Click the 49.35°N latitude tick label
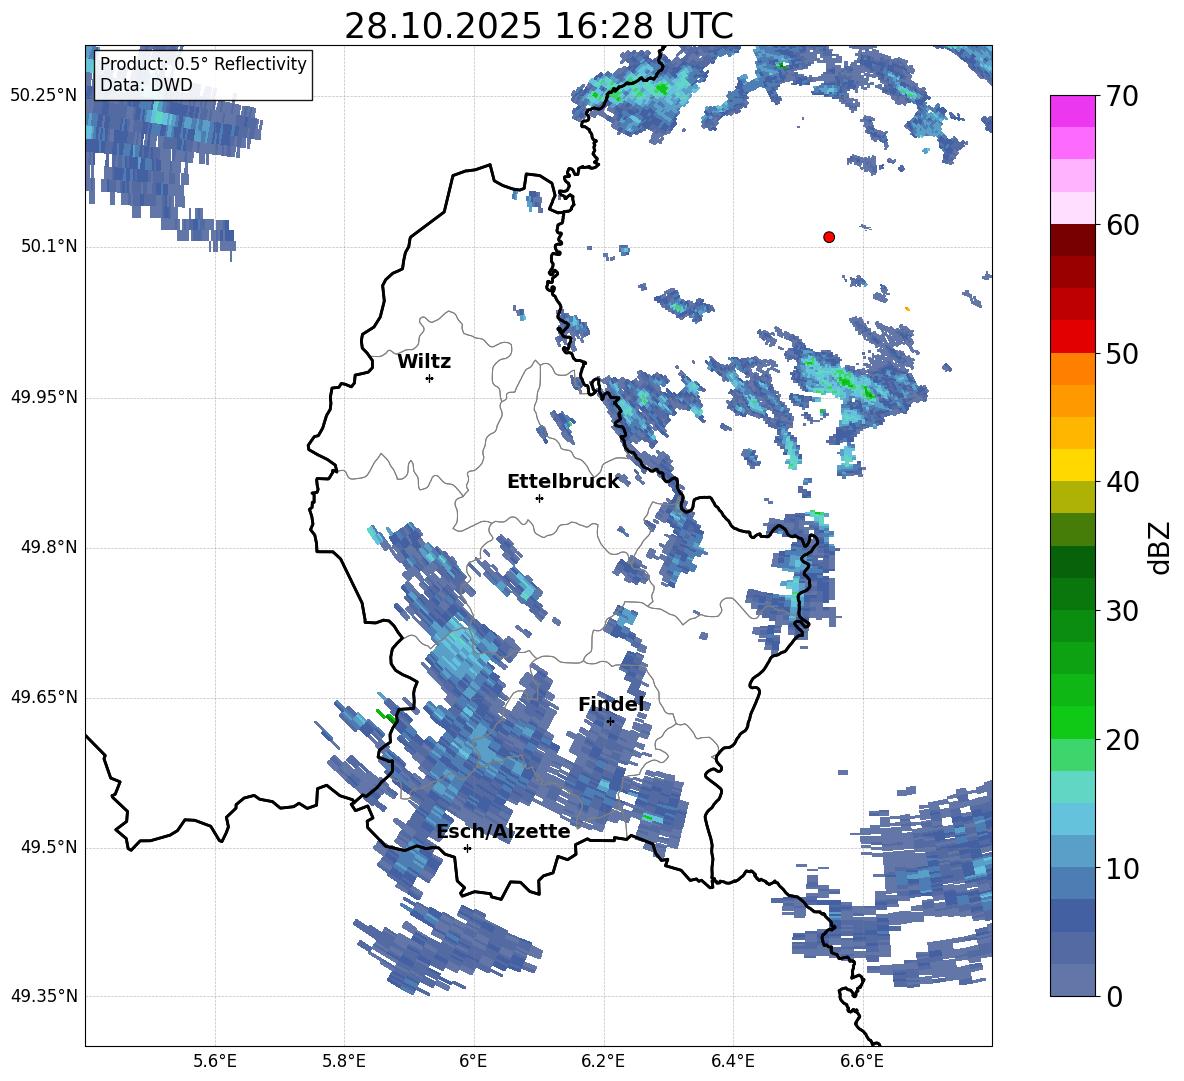This screenshot has height=1081, width=1184. point(44,996)
